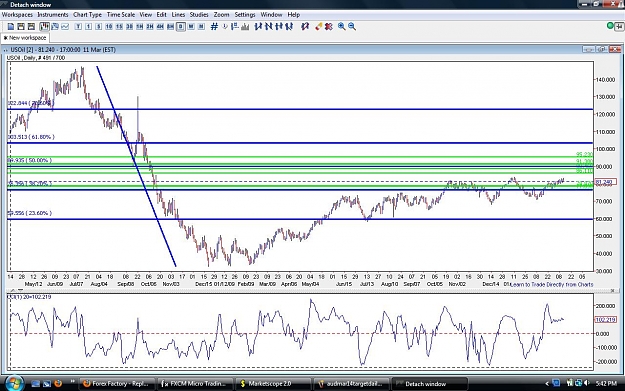Screen dimensions: 625x391
Task: Zoom in with the plus magnifier icon
Action: pos(342,27)
